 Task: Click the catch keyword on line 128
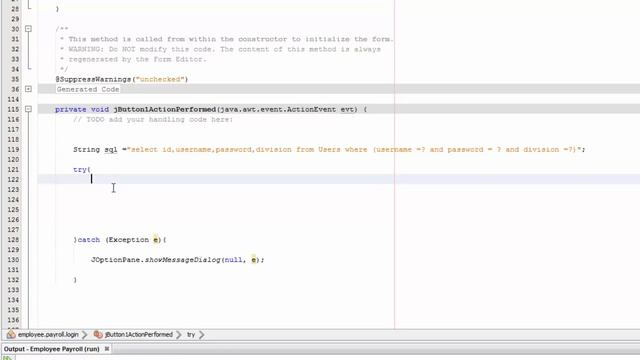[89, 240]
